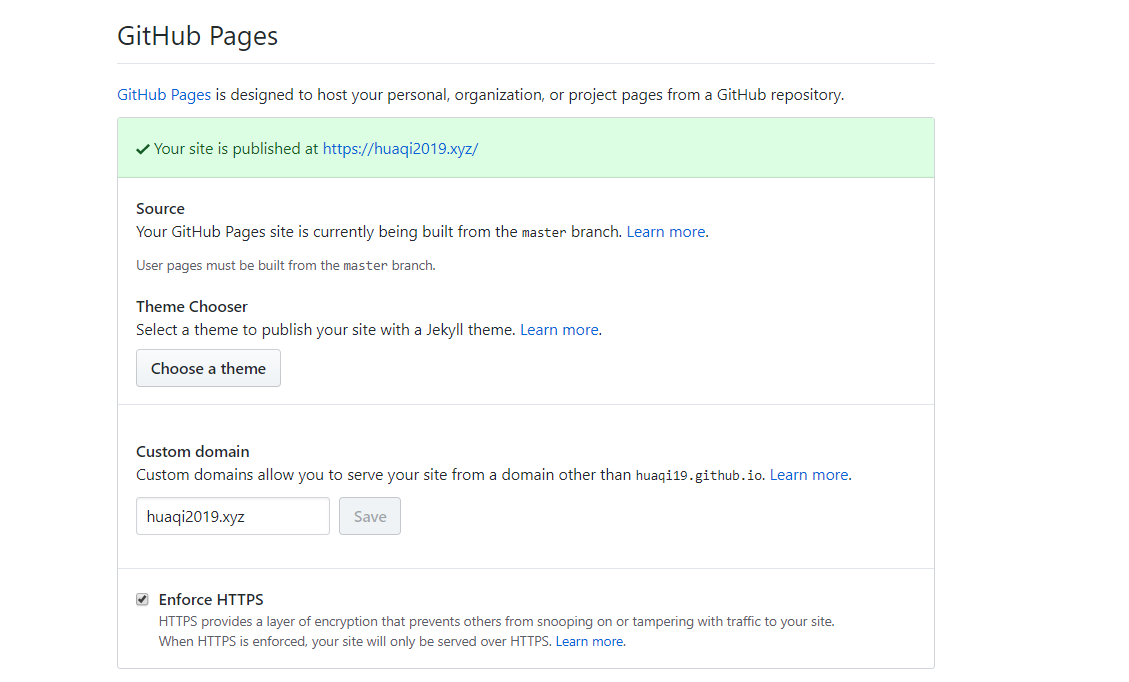Viewport: 1129px width, 682px height.
Task: Click the Custom domain heading
Action: [193, 452]
